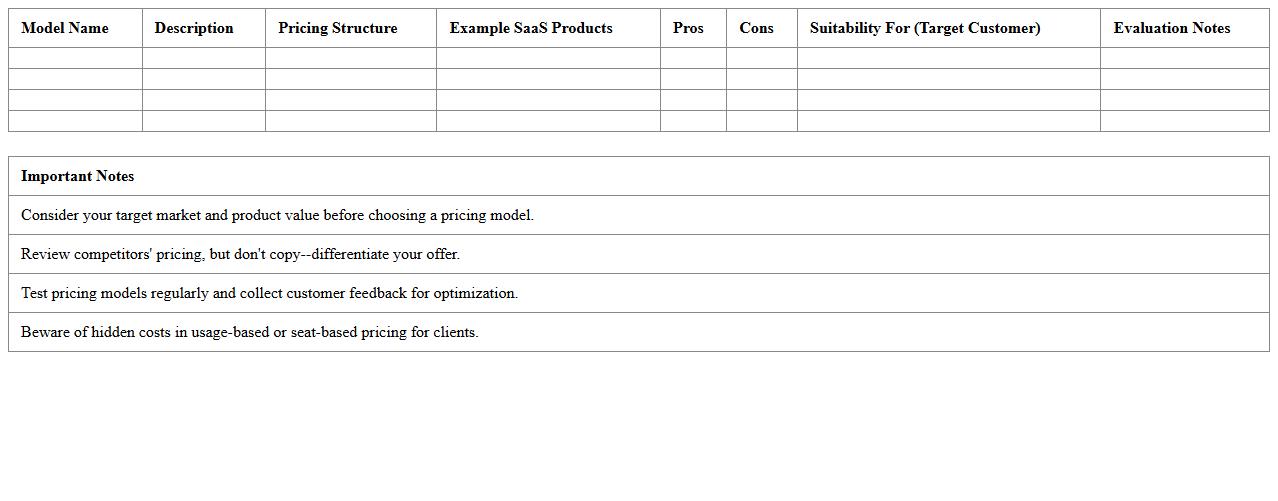Click the Model Name column header
Viewport: 1278px width, 501px height.
coord(65,28)
